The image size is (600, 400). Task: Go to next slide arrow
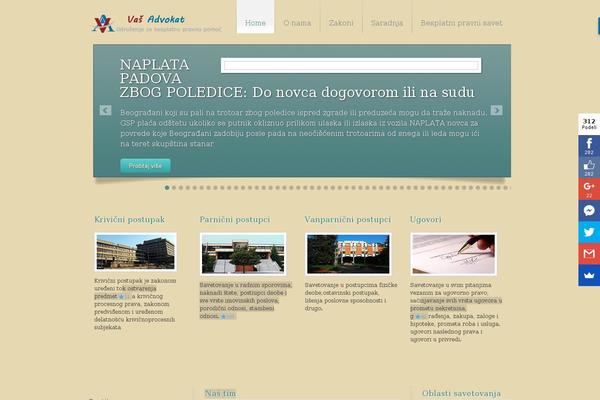tap(497, 110)
